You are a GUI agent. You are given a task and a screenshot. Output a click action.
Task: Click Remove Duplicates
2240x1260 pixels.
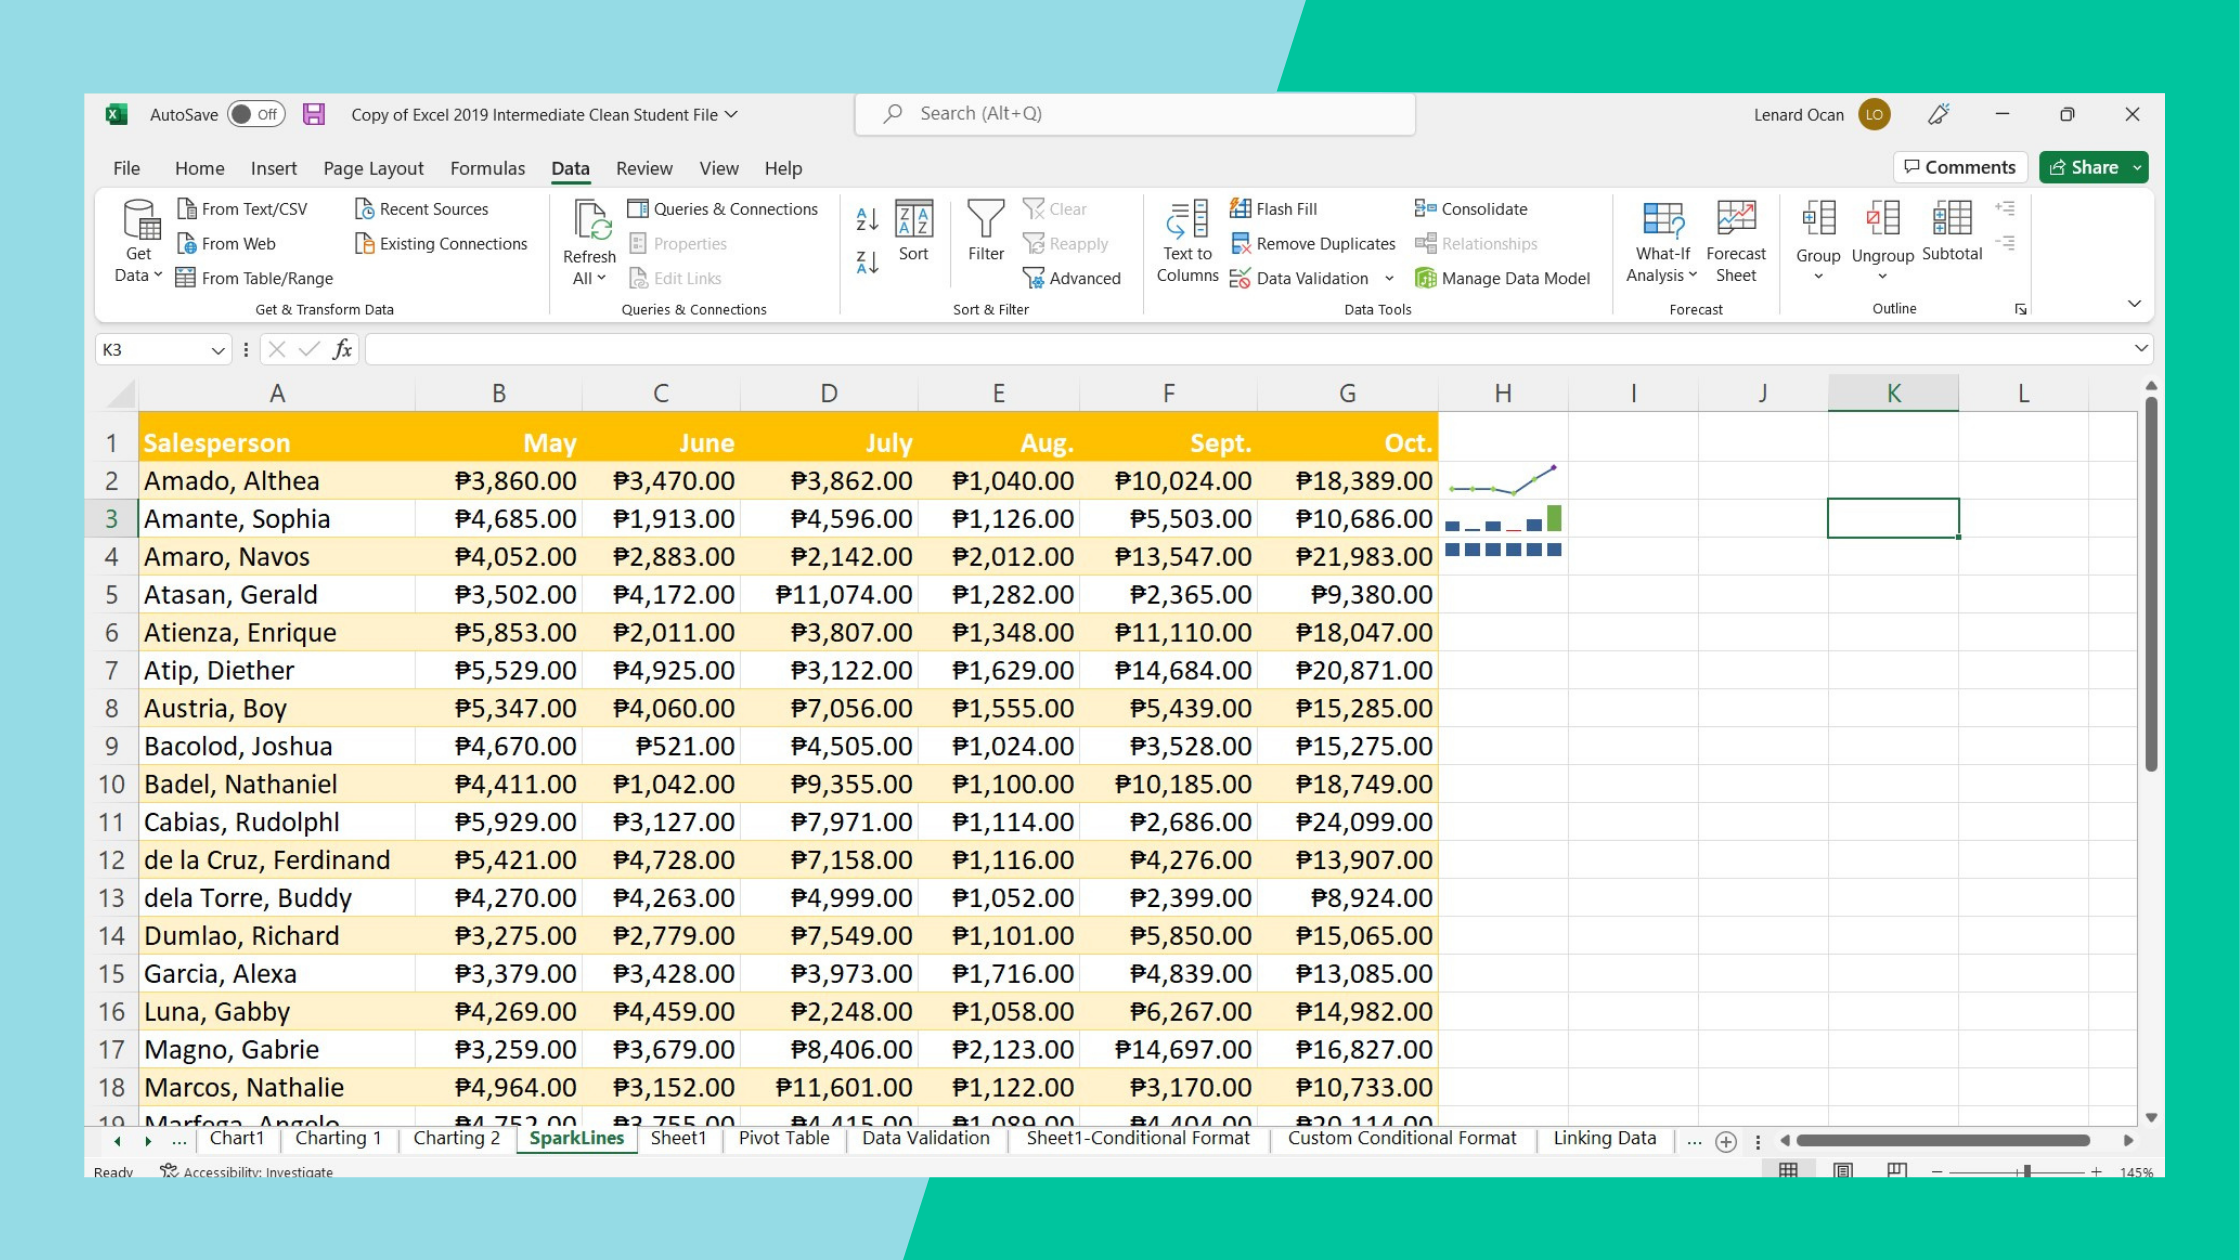[1313, 244]
